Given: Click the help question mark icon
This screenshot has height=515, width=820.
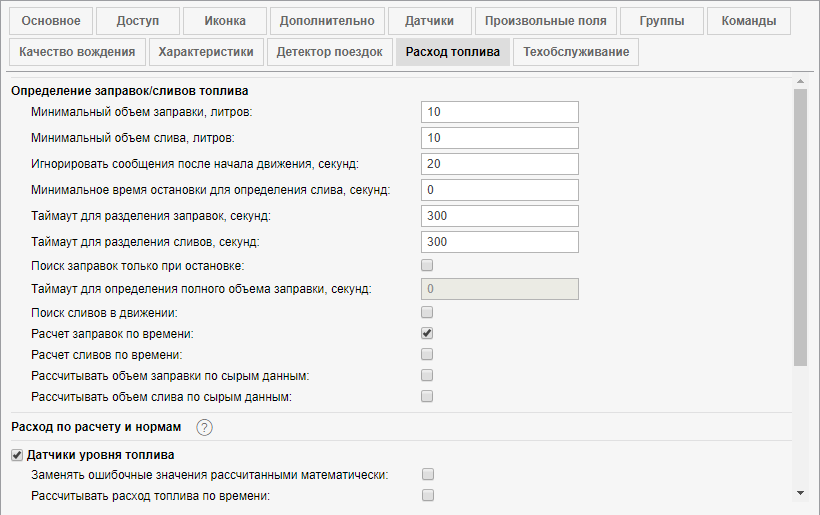Looking at the screenshot, I should point(205,428).
